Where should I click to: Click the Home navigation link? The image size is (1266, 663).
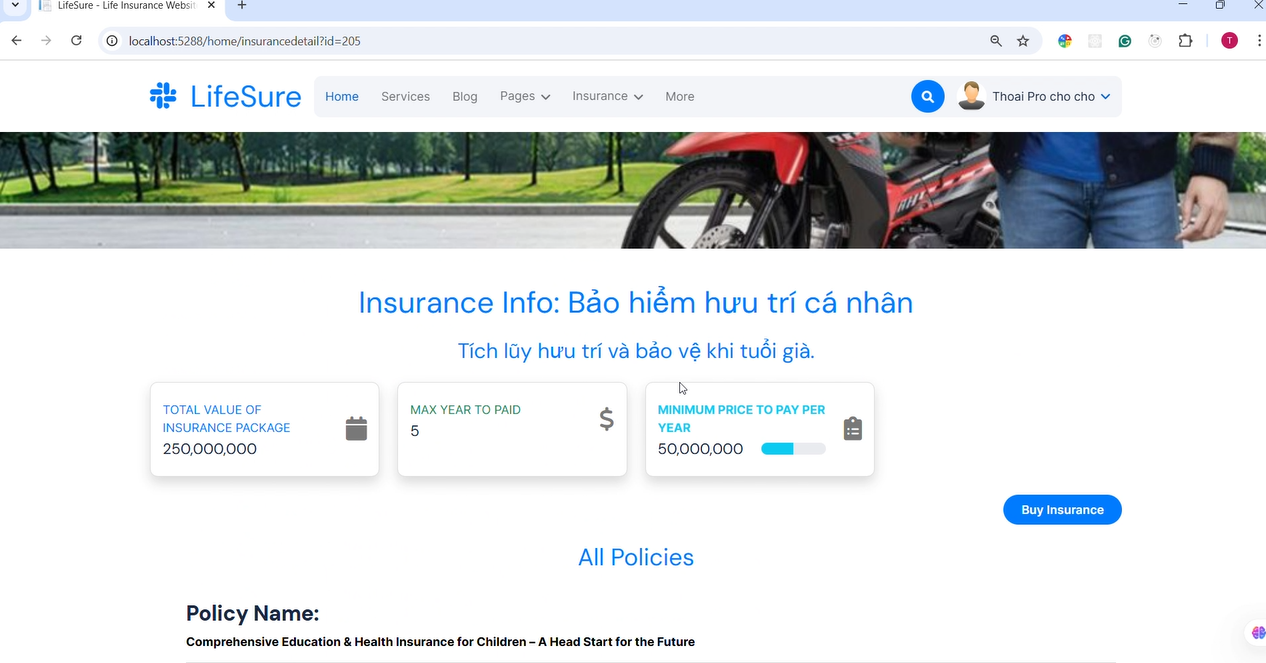pyautogui.click(x=342, y=97)
